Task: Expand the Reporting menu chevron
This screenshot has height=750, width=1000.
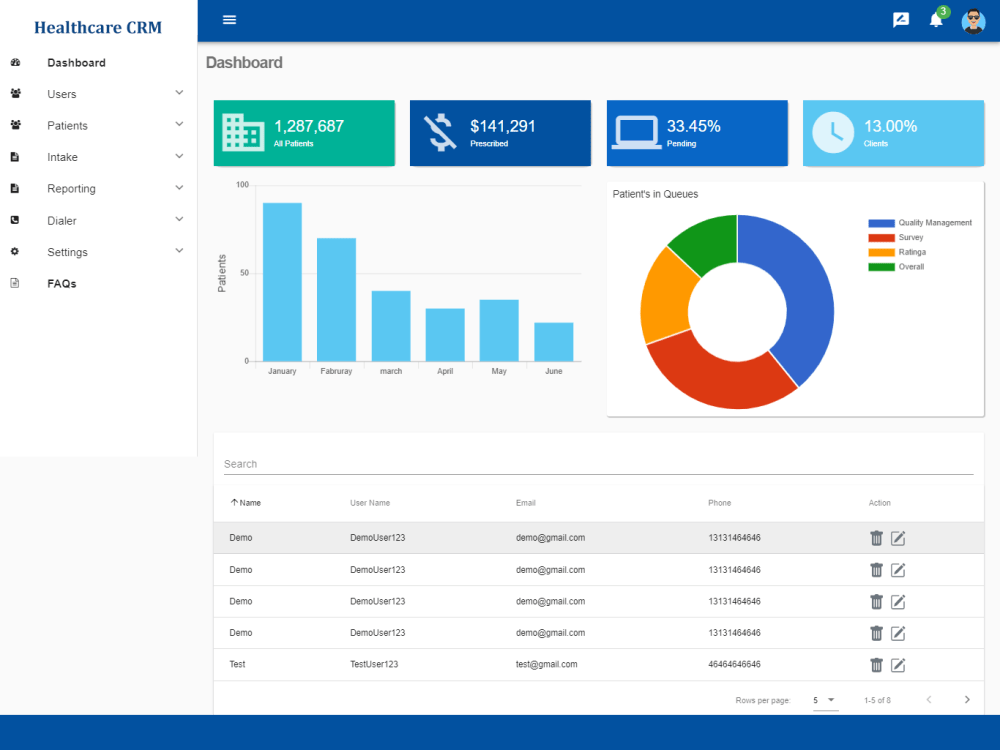Action: (x=179, y=188)
